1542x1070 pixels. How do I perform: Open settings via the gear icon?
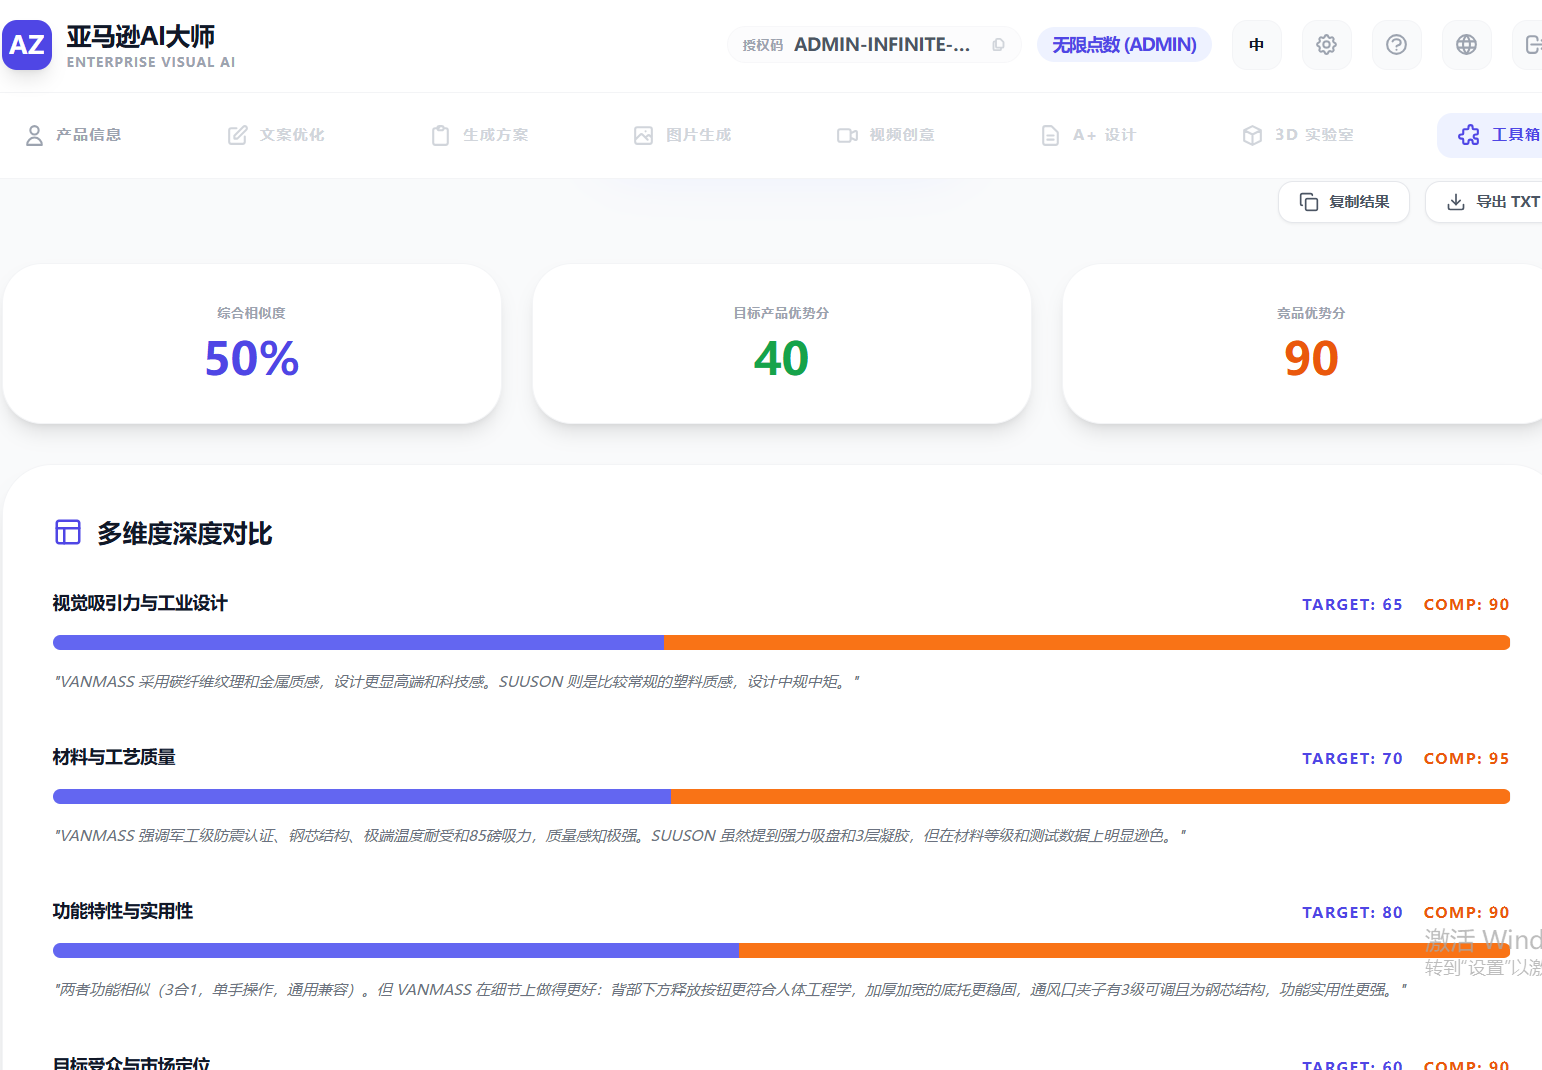pos(1326,45)
